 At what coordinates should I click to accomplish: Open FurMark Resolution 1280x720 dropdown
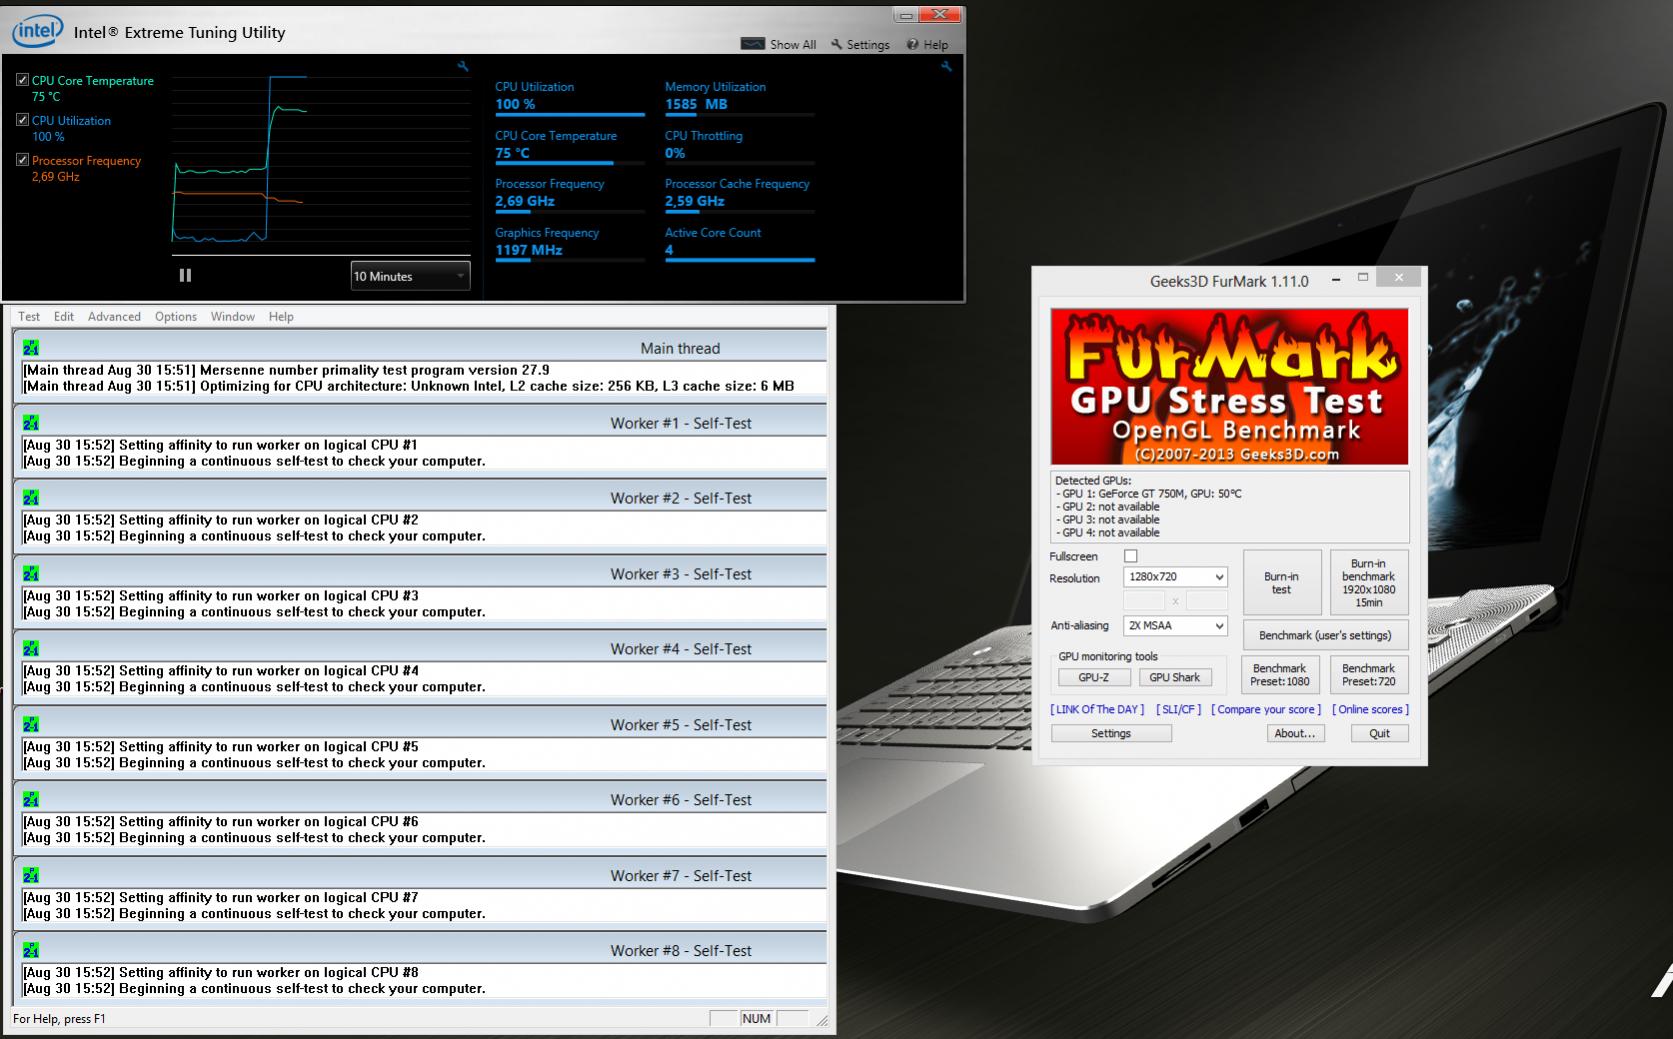(x=1175, y=577)
